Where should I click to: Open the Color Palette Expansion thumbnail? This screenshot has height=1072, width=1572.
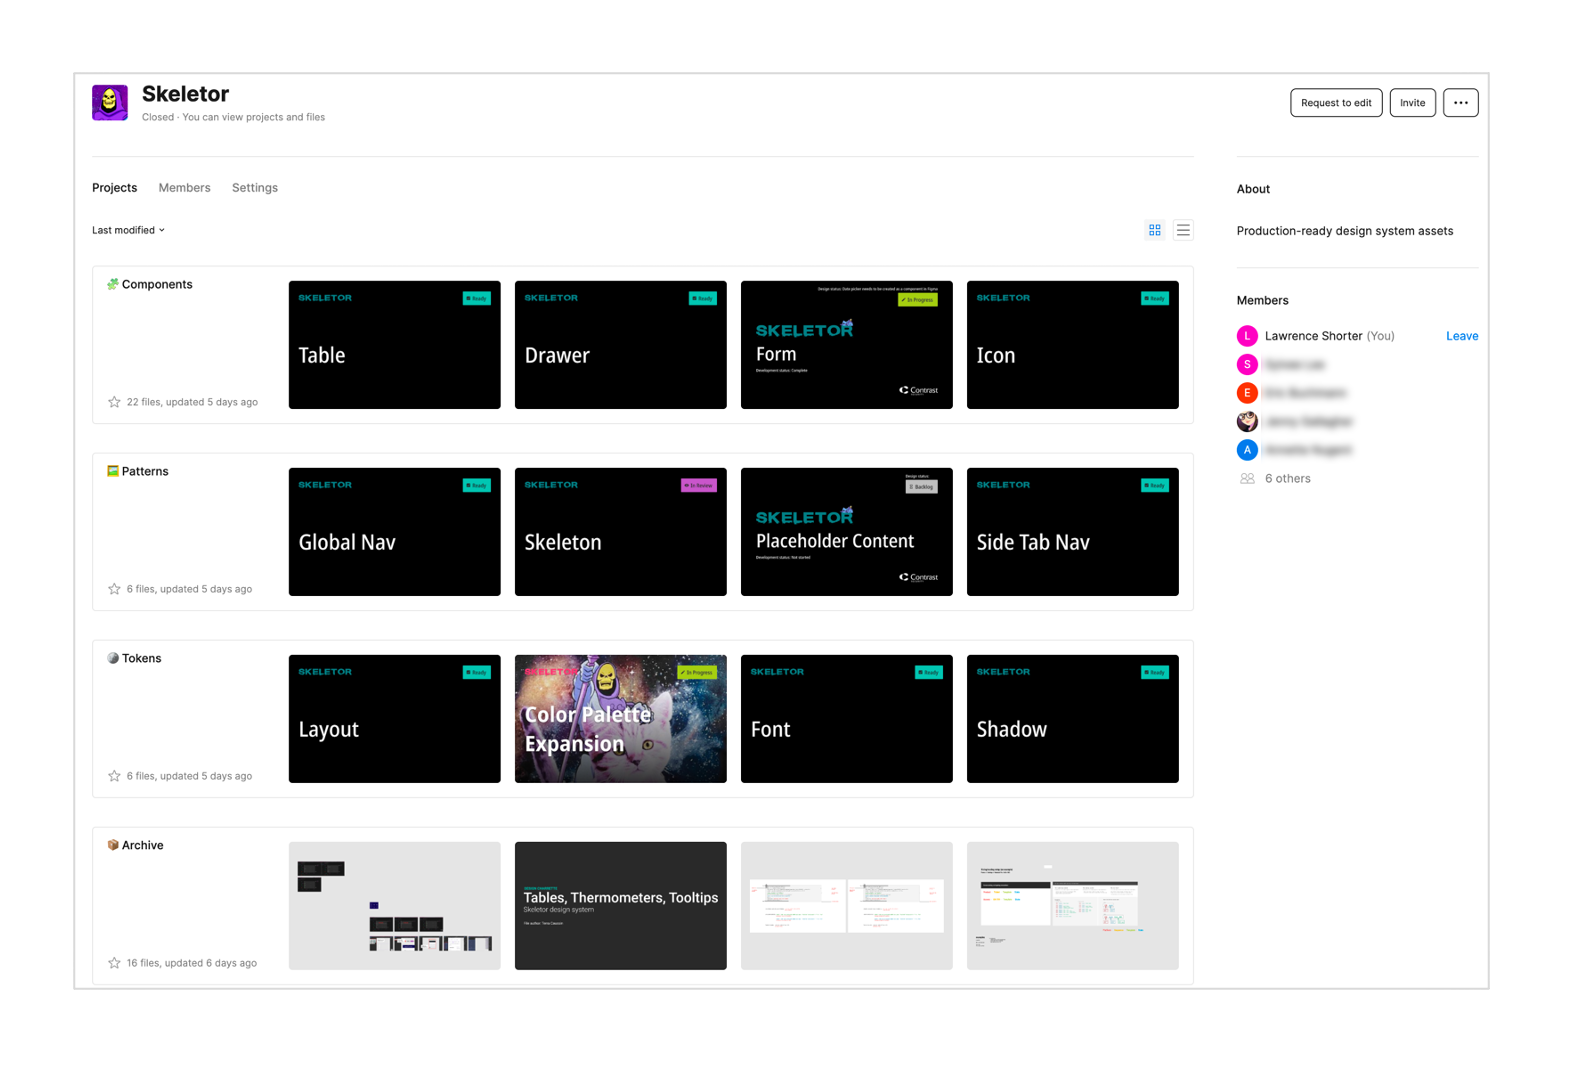[x=620, y=719]
